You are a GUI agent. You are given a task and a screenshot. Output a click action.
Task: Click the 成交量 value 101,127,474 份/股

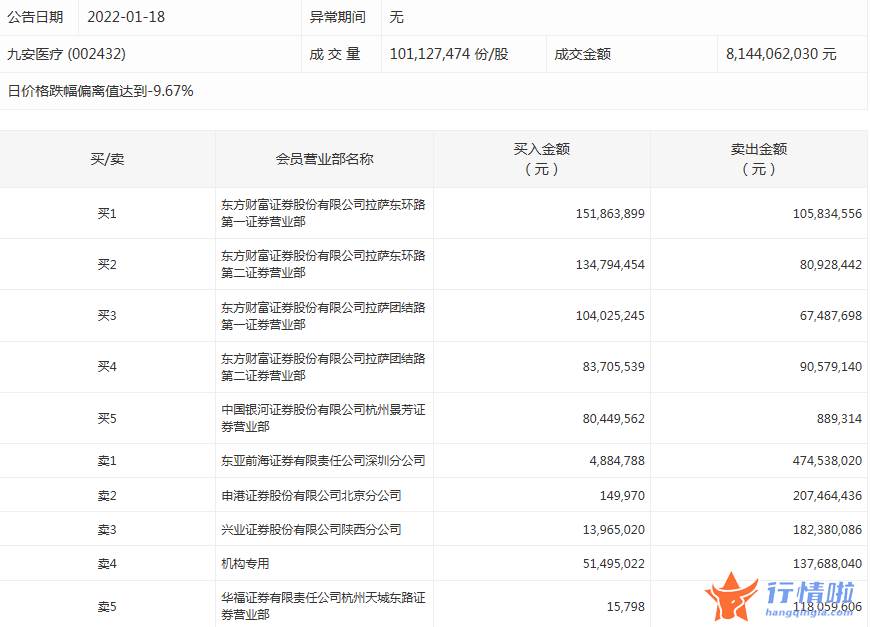[449, 54]
